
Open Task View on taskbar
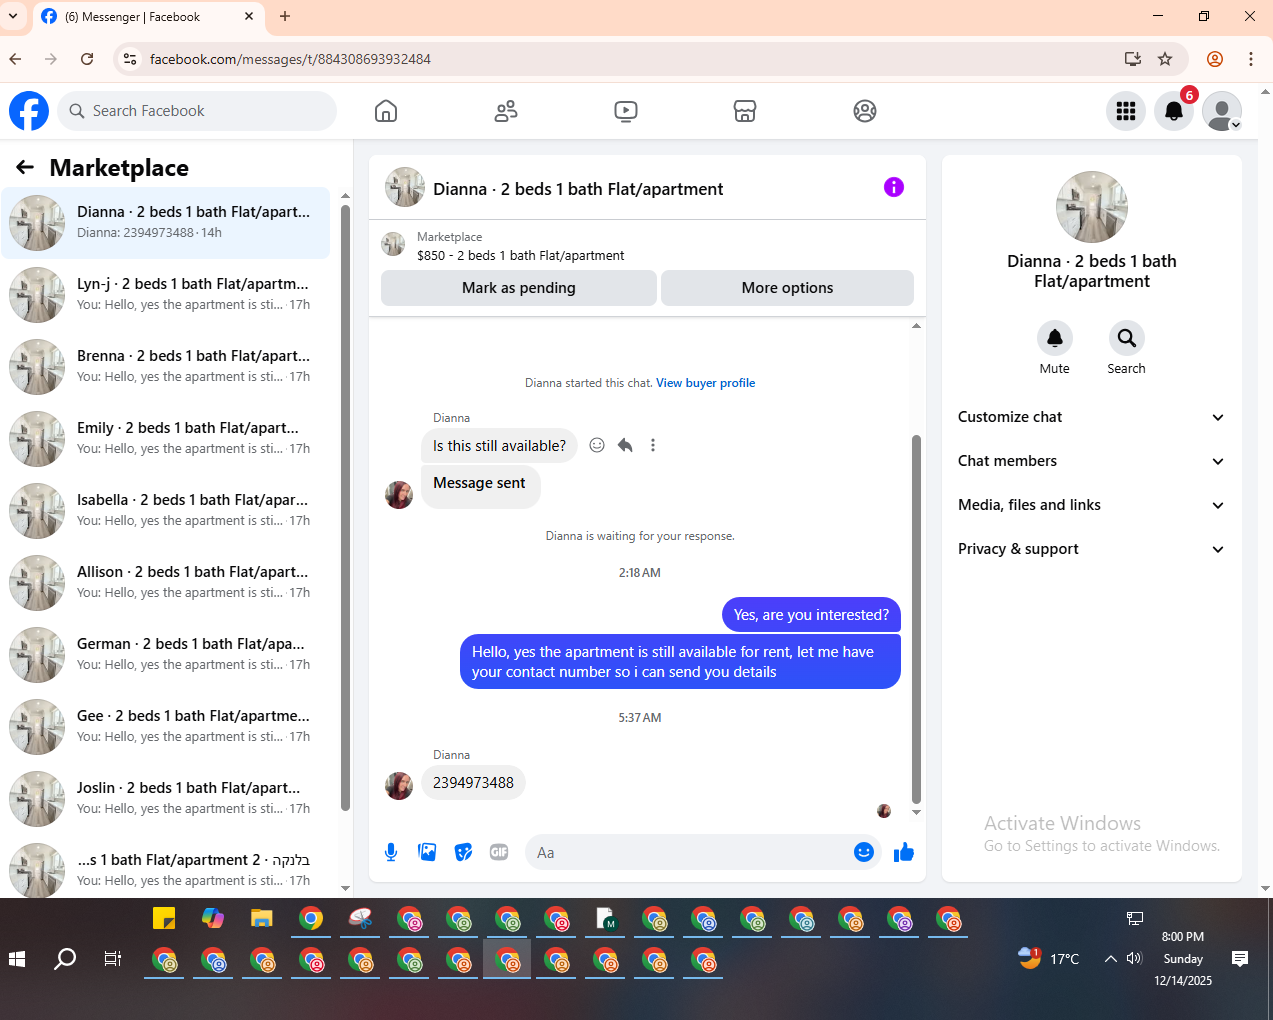pos(113,959)
